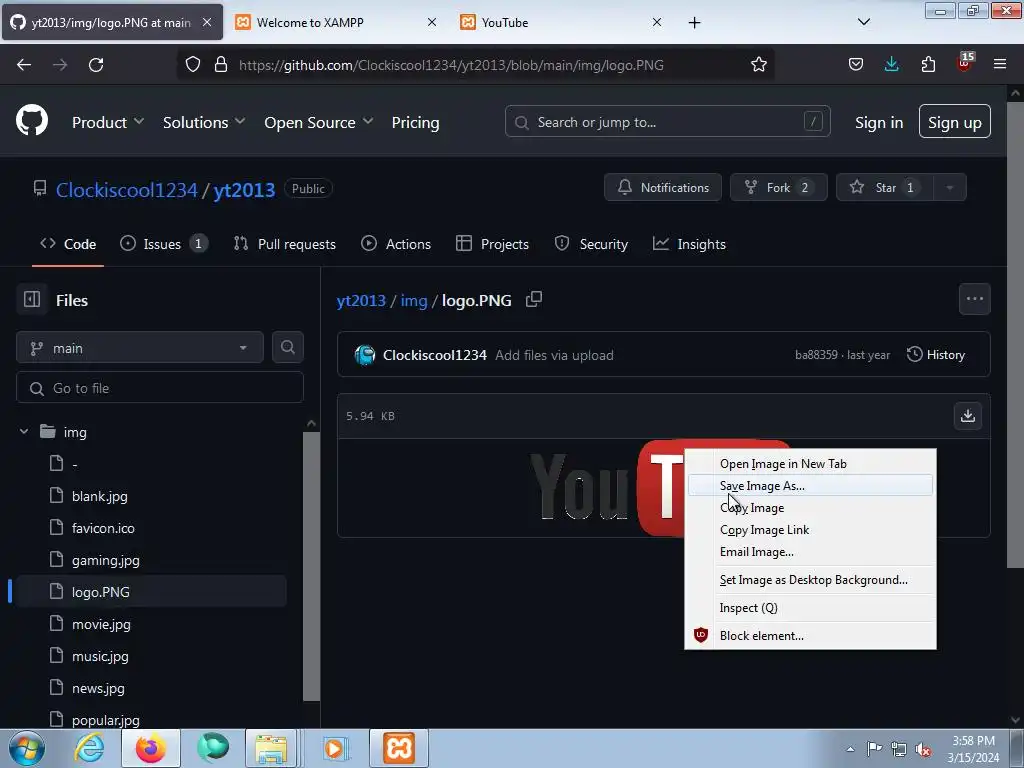The height and width of the screenshot is (768, 1024).
Task: Open the Firefox downloads arrow icon
Action: (x=891, y=64)
